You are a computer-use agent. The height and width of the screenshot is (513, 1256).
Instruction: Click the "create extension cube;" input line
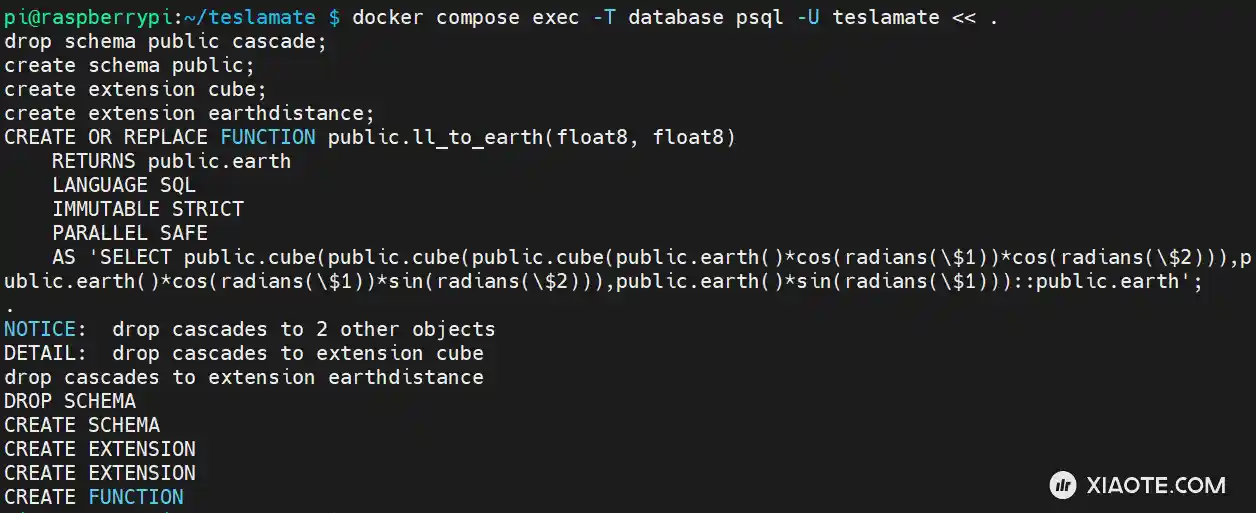click(135, 89)
